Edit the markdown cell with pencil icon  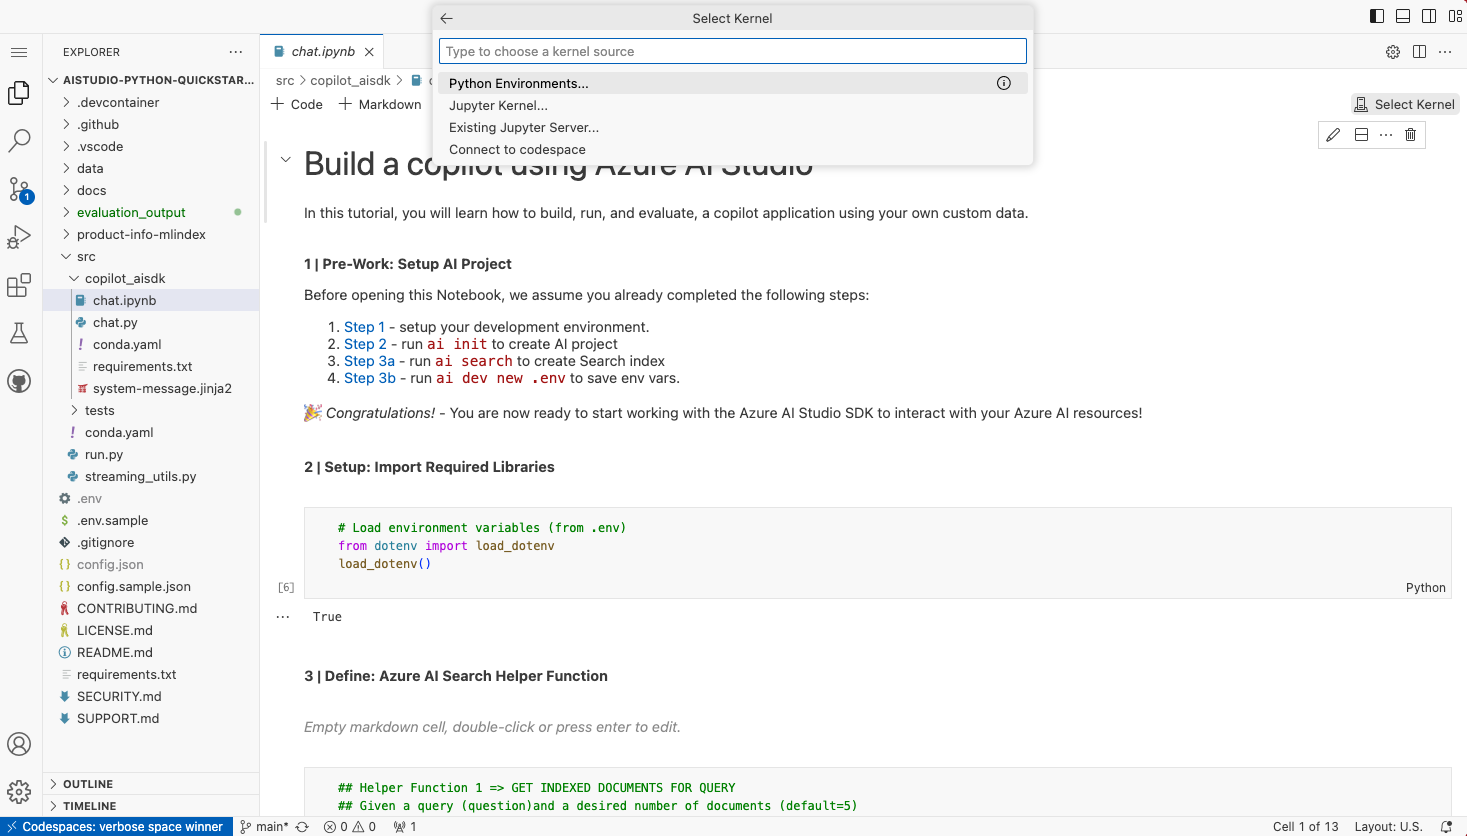(x=1333, y=135)
